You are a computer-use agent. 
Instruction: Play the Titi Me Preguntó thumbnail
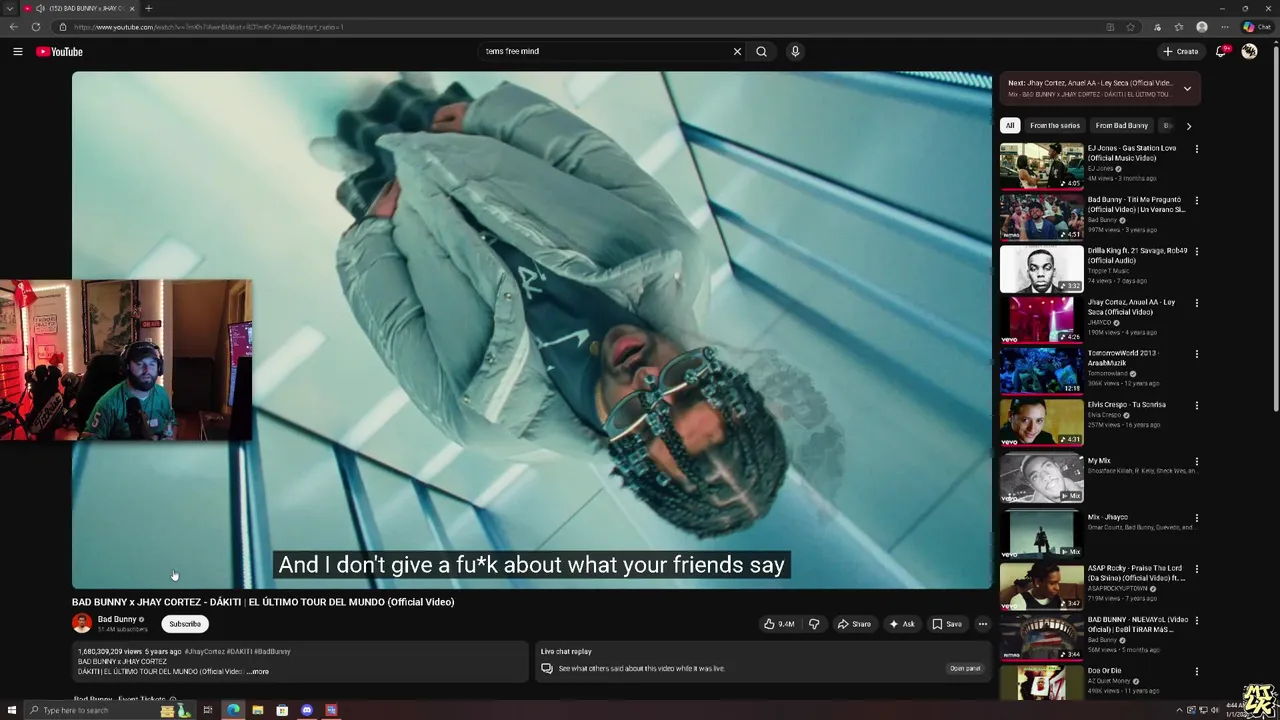tap(1041, 217)
